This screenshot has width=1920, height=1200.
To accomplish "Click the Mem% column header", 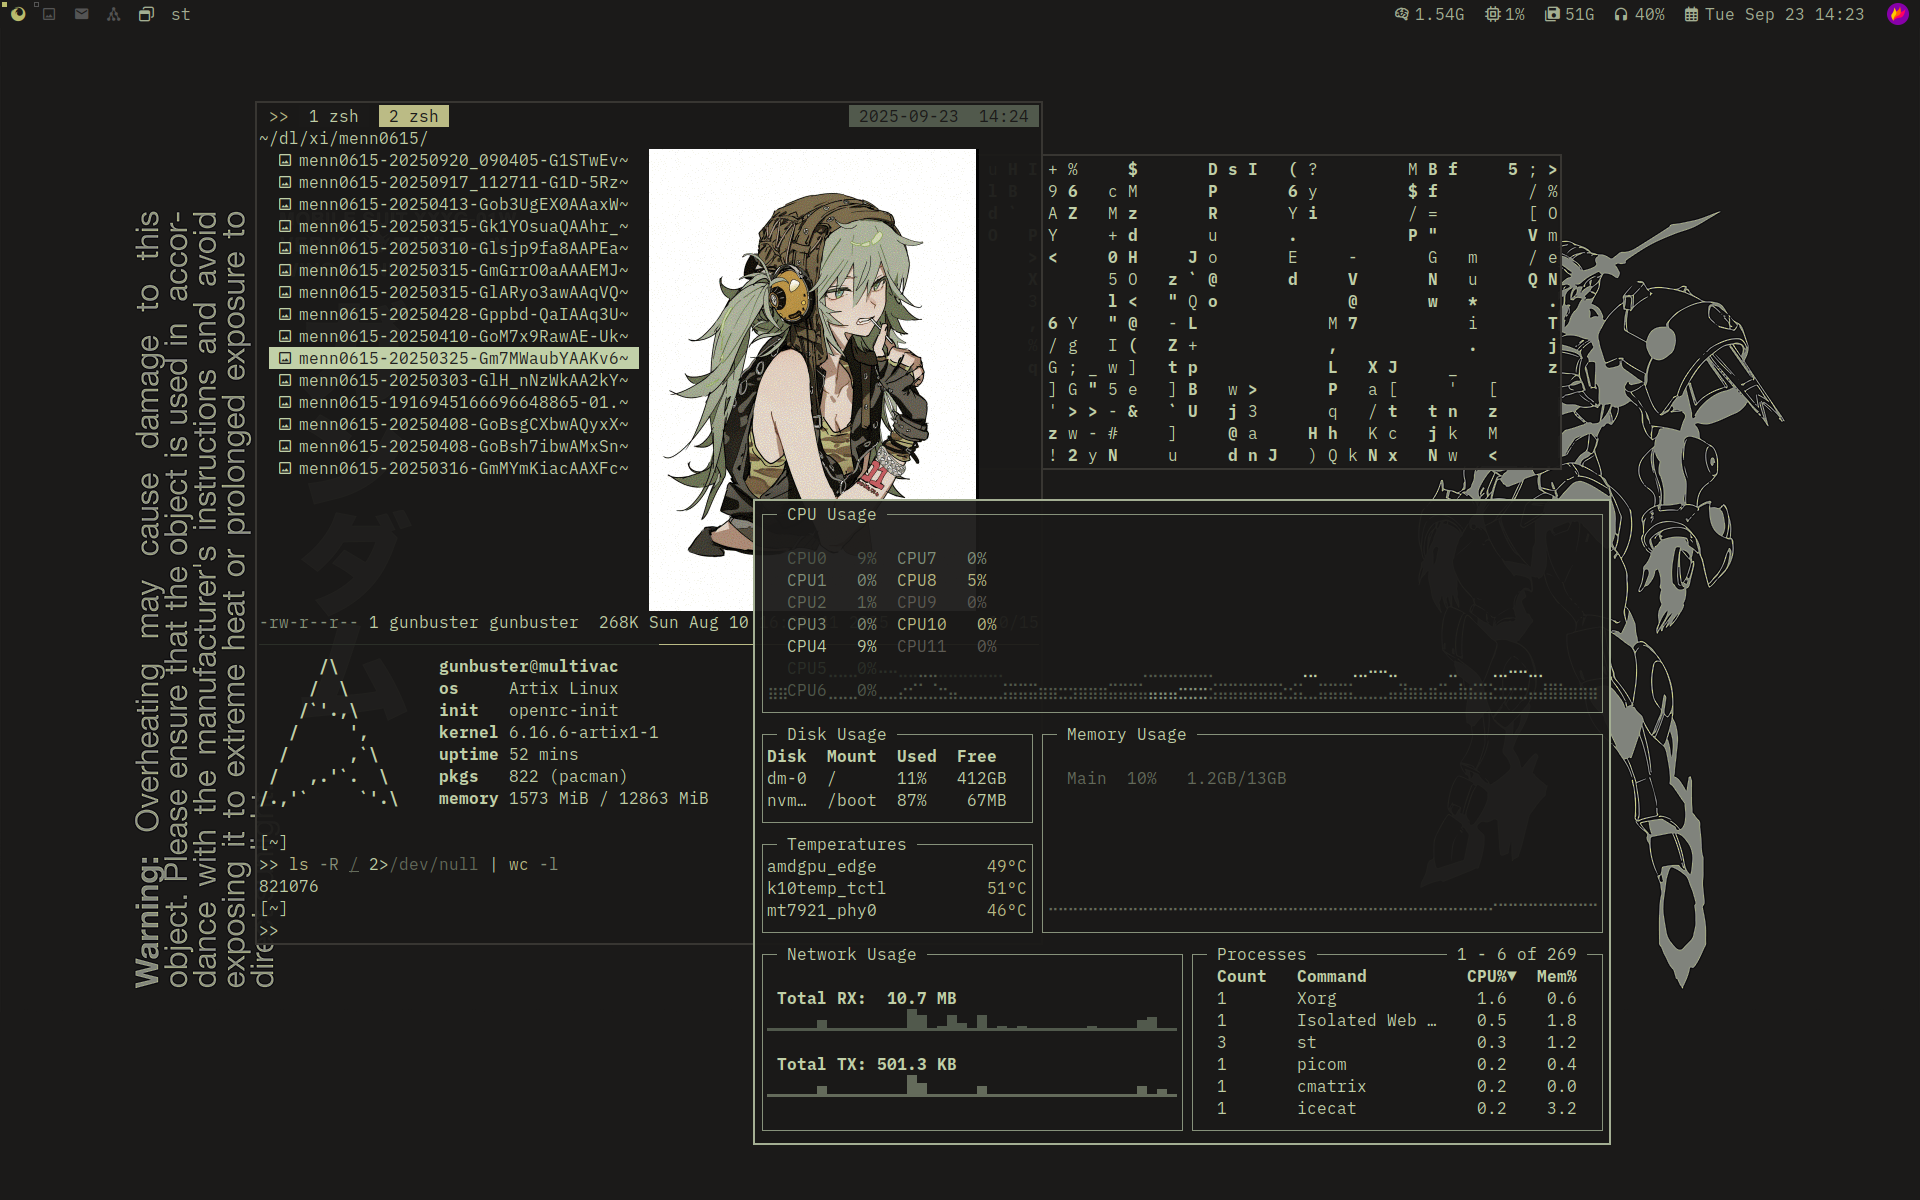I will point(1556,976).
